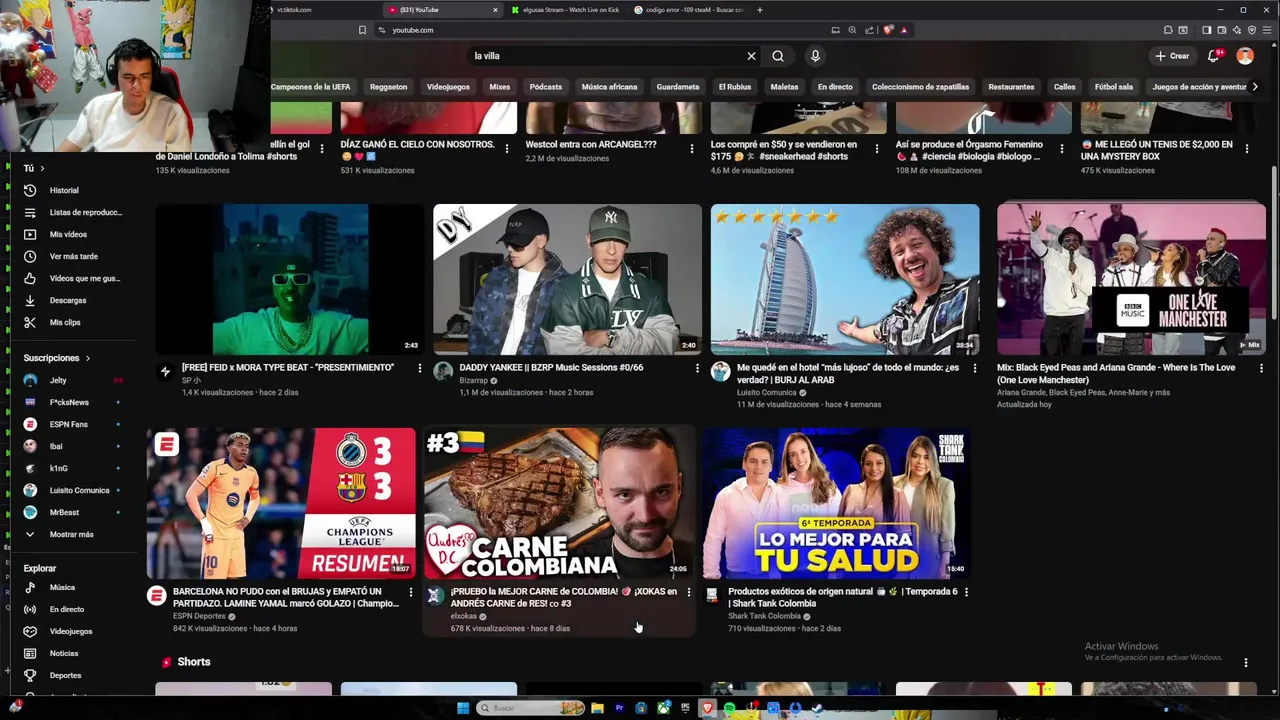This screenshot has width=1280, height=720.
Task: Open options menu for DADDY YANKEE video
Action: click(697, 368)
